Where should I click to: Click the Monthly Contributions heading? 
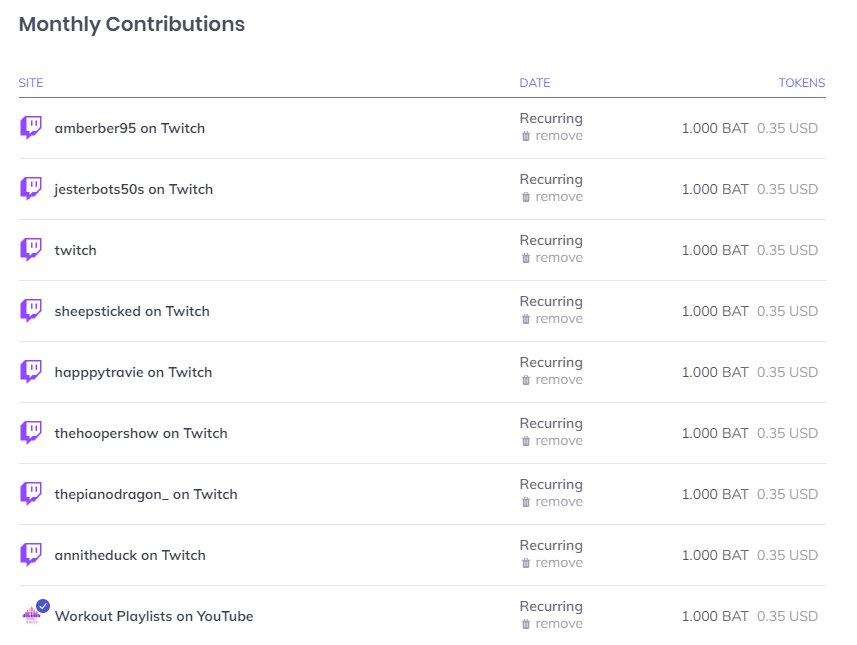click(x=132, y=24)
